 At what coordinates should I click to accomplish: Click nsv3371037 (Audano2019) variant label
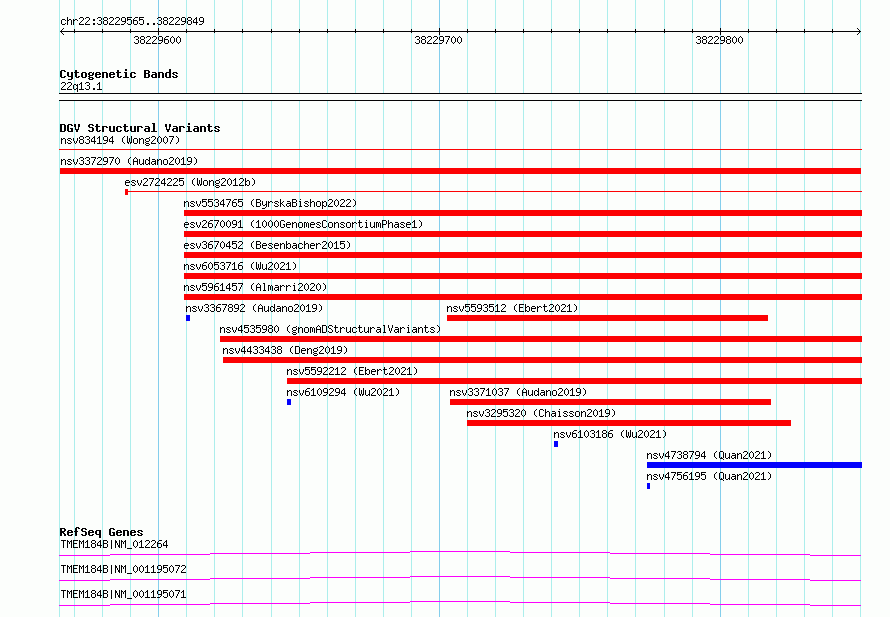pos(518,392)
